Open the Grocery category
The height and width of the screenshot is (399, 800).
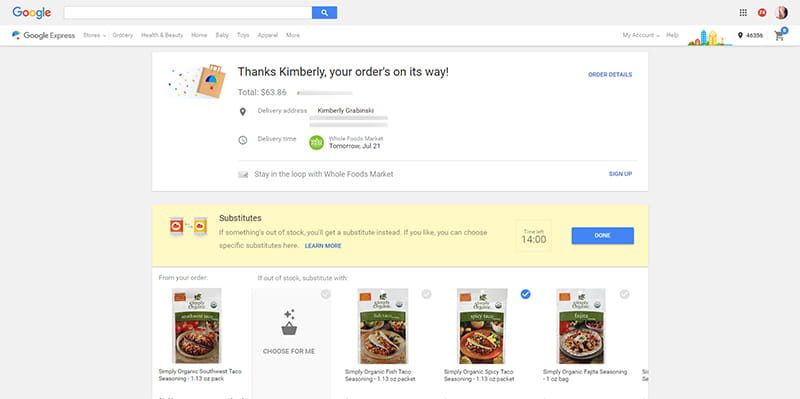point(122,35)
